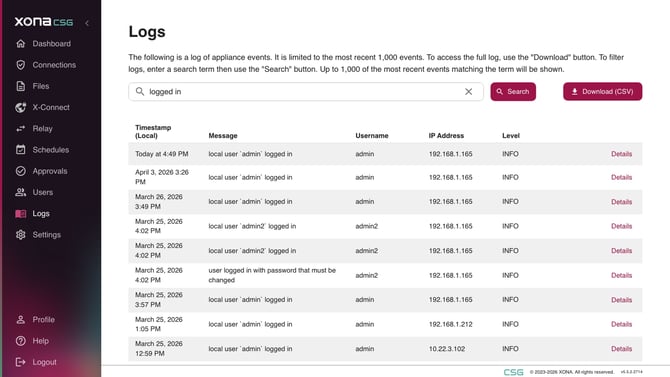Click the Settings gear icon

[x=21, y=235]
